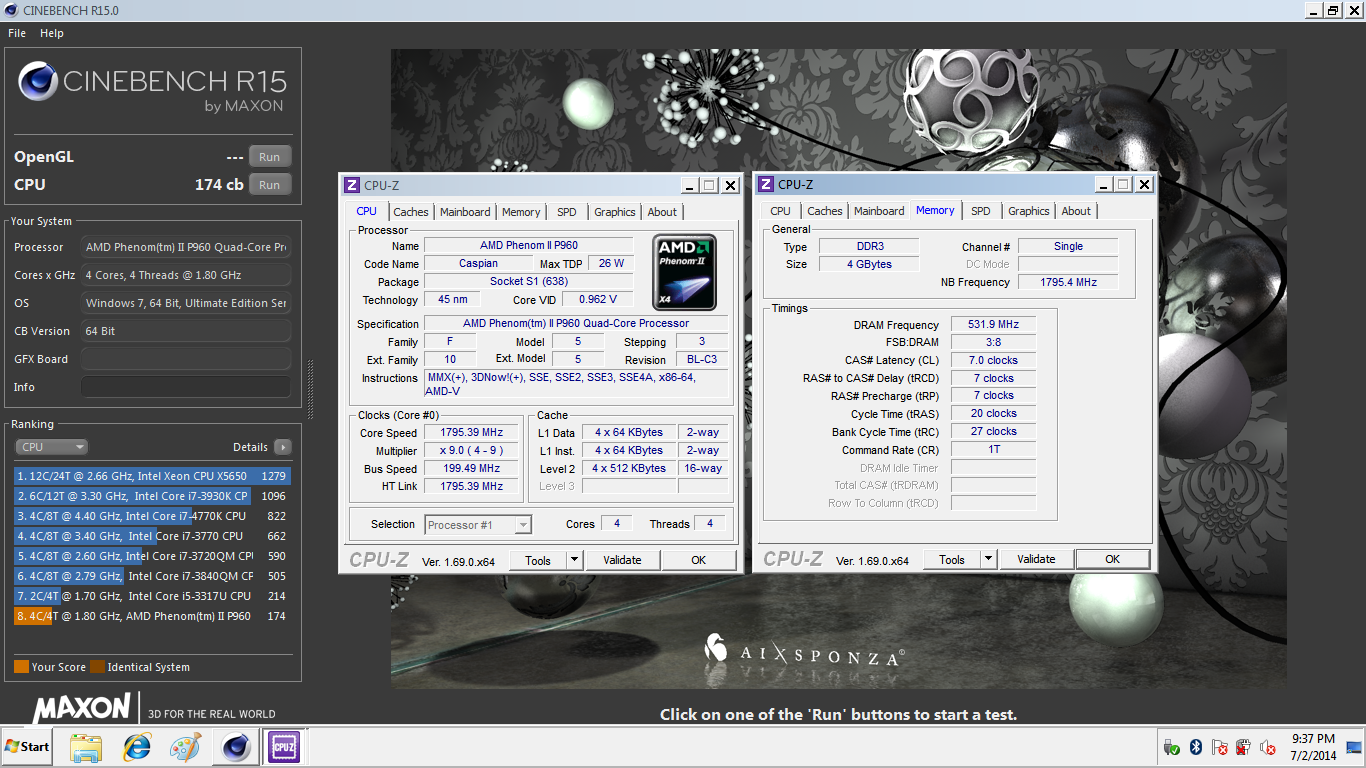Click Validate in the Memory tab window
1366x768 pixels.
pos(1036,559)
